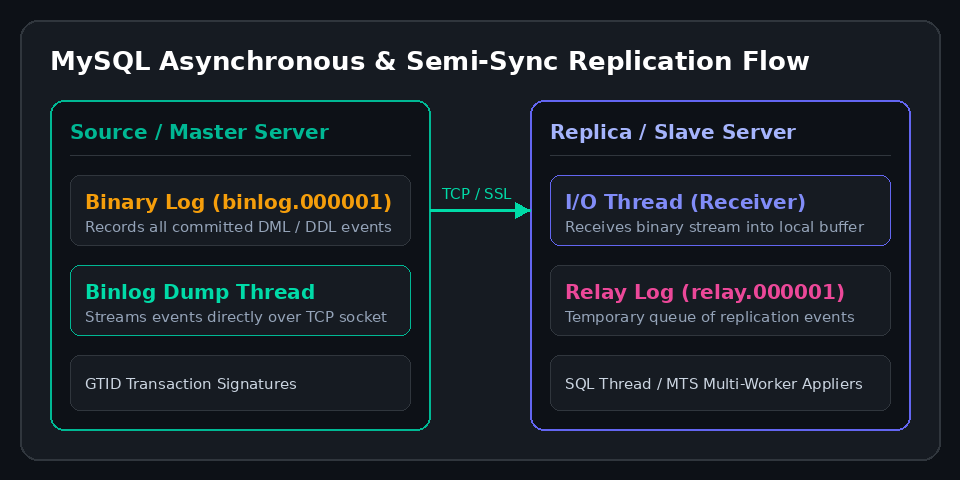The image size is (960, 480).
Task: Click the TCP / SSL connection label
Action: [476, 194]
